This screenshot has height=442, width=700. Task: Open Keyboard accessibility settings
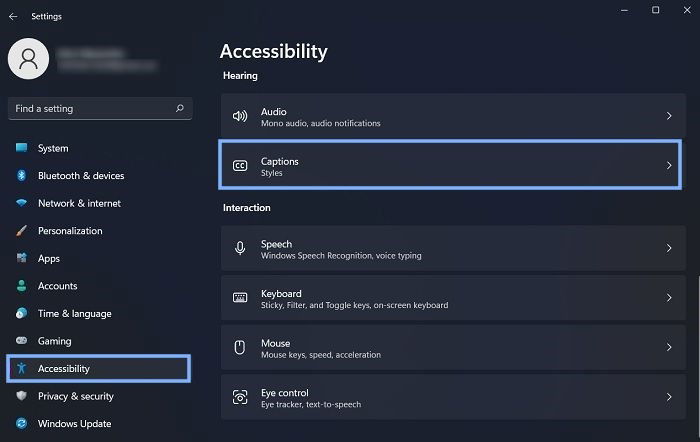[x=453, y=297]
